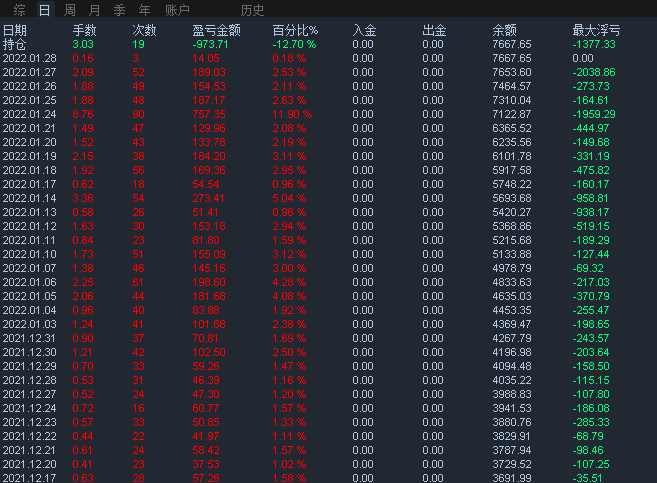Screen dimensions: 657x483
Task: Select the 2021.12.31 date row
Action: pyautogui.click(x=29, y=338)
